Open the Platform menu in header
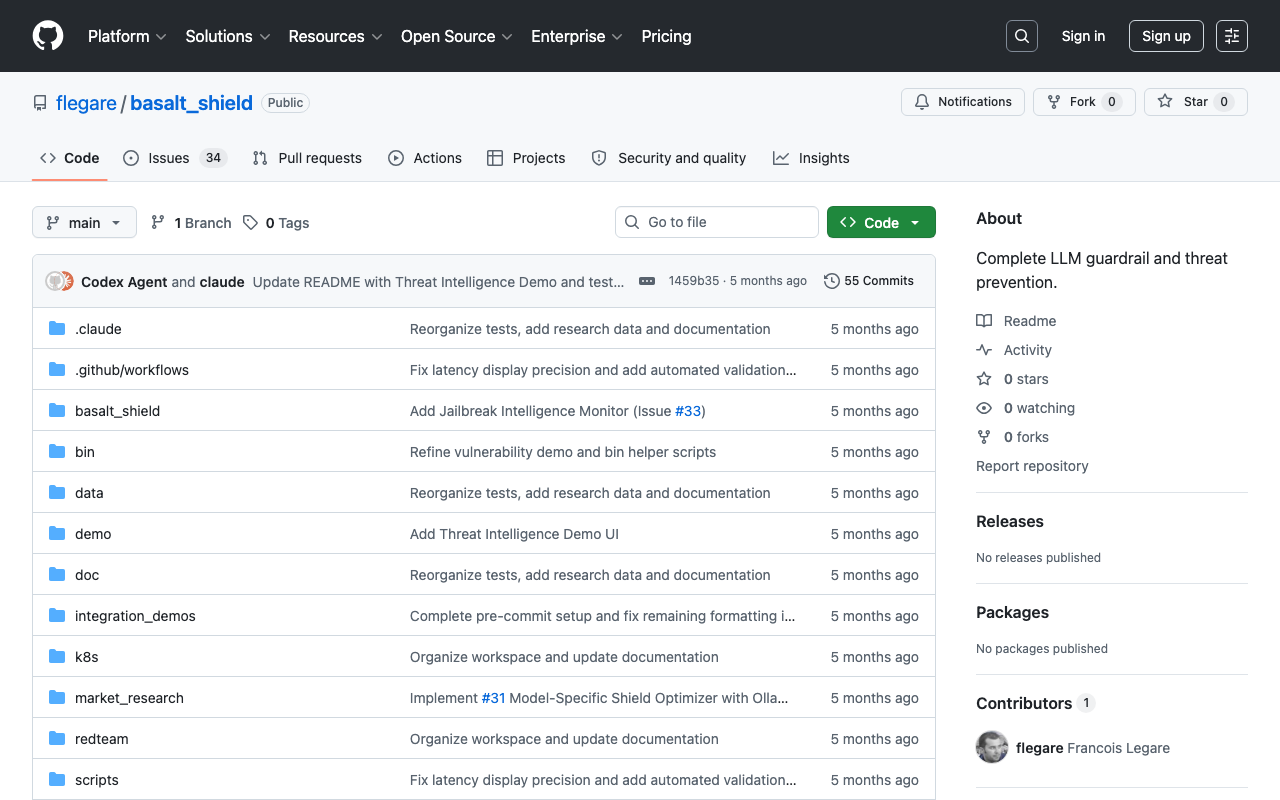The image size is (1280, 800). click(127, 36)
